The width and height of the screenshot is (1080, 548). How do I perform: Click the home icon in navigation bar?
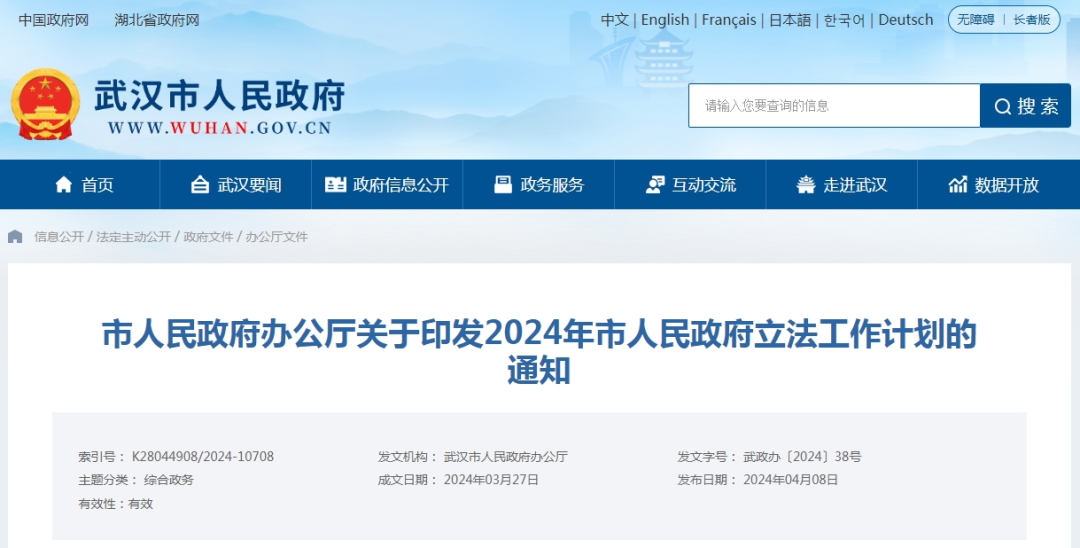[63, 185]
